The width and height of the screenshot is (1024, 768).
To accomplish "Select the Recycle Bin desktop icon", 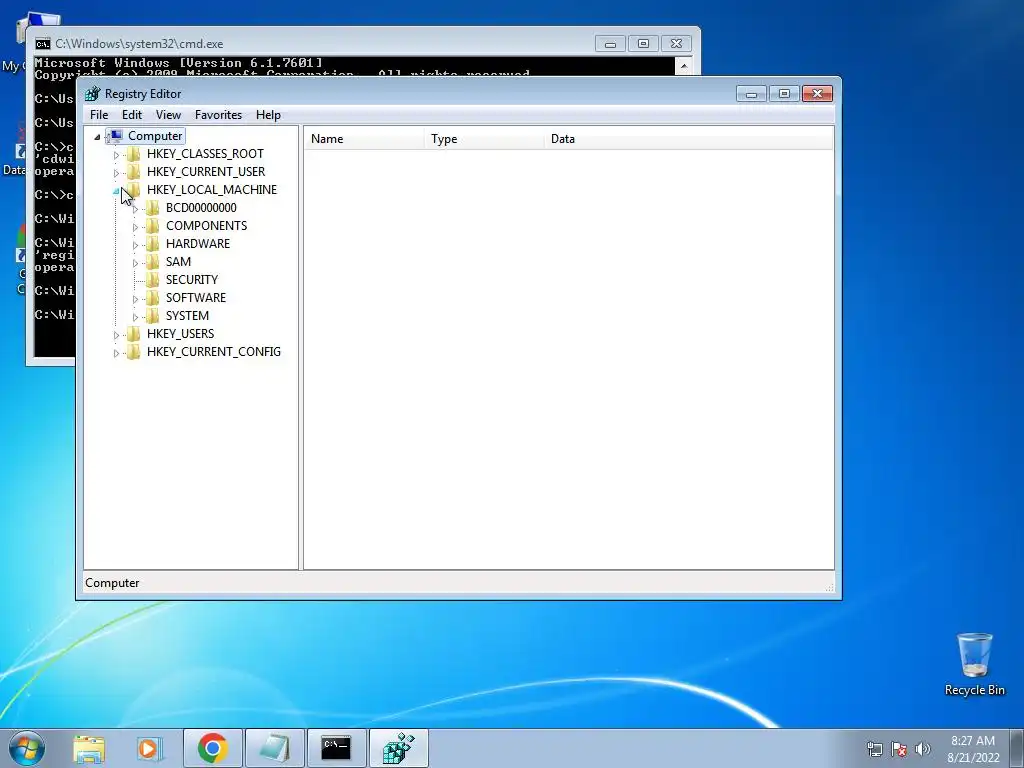I will 974,665.
